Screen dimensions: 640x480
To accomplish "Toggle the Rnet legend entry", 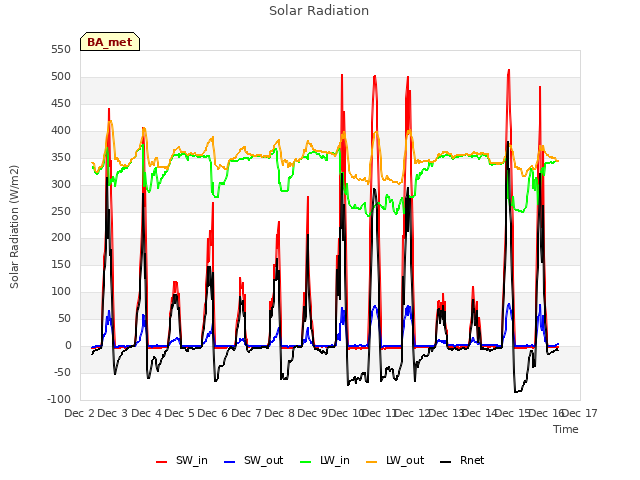I will (462, 460).
